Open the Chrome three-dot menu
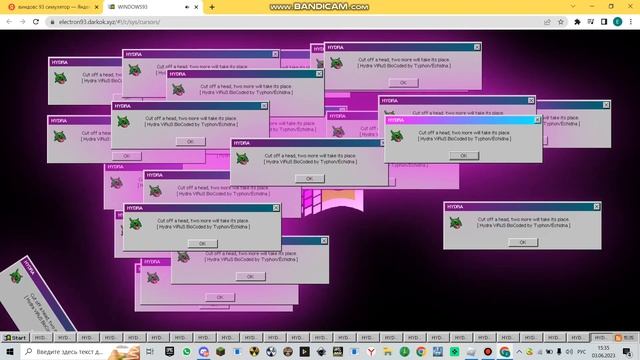The image size is (640, 360). click(631, 22)
